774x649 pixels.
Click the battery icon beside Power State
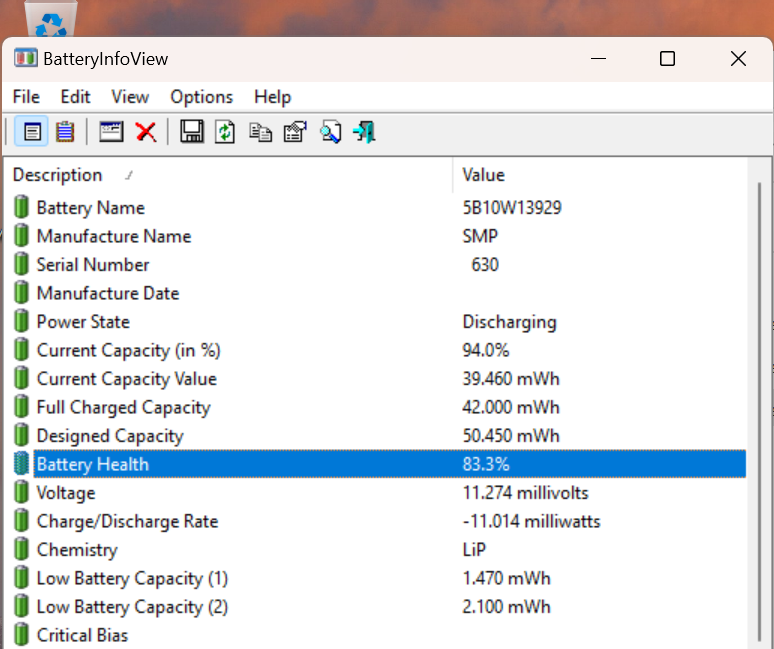21,321
